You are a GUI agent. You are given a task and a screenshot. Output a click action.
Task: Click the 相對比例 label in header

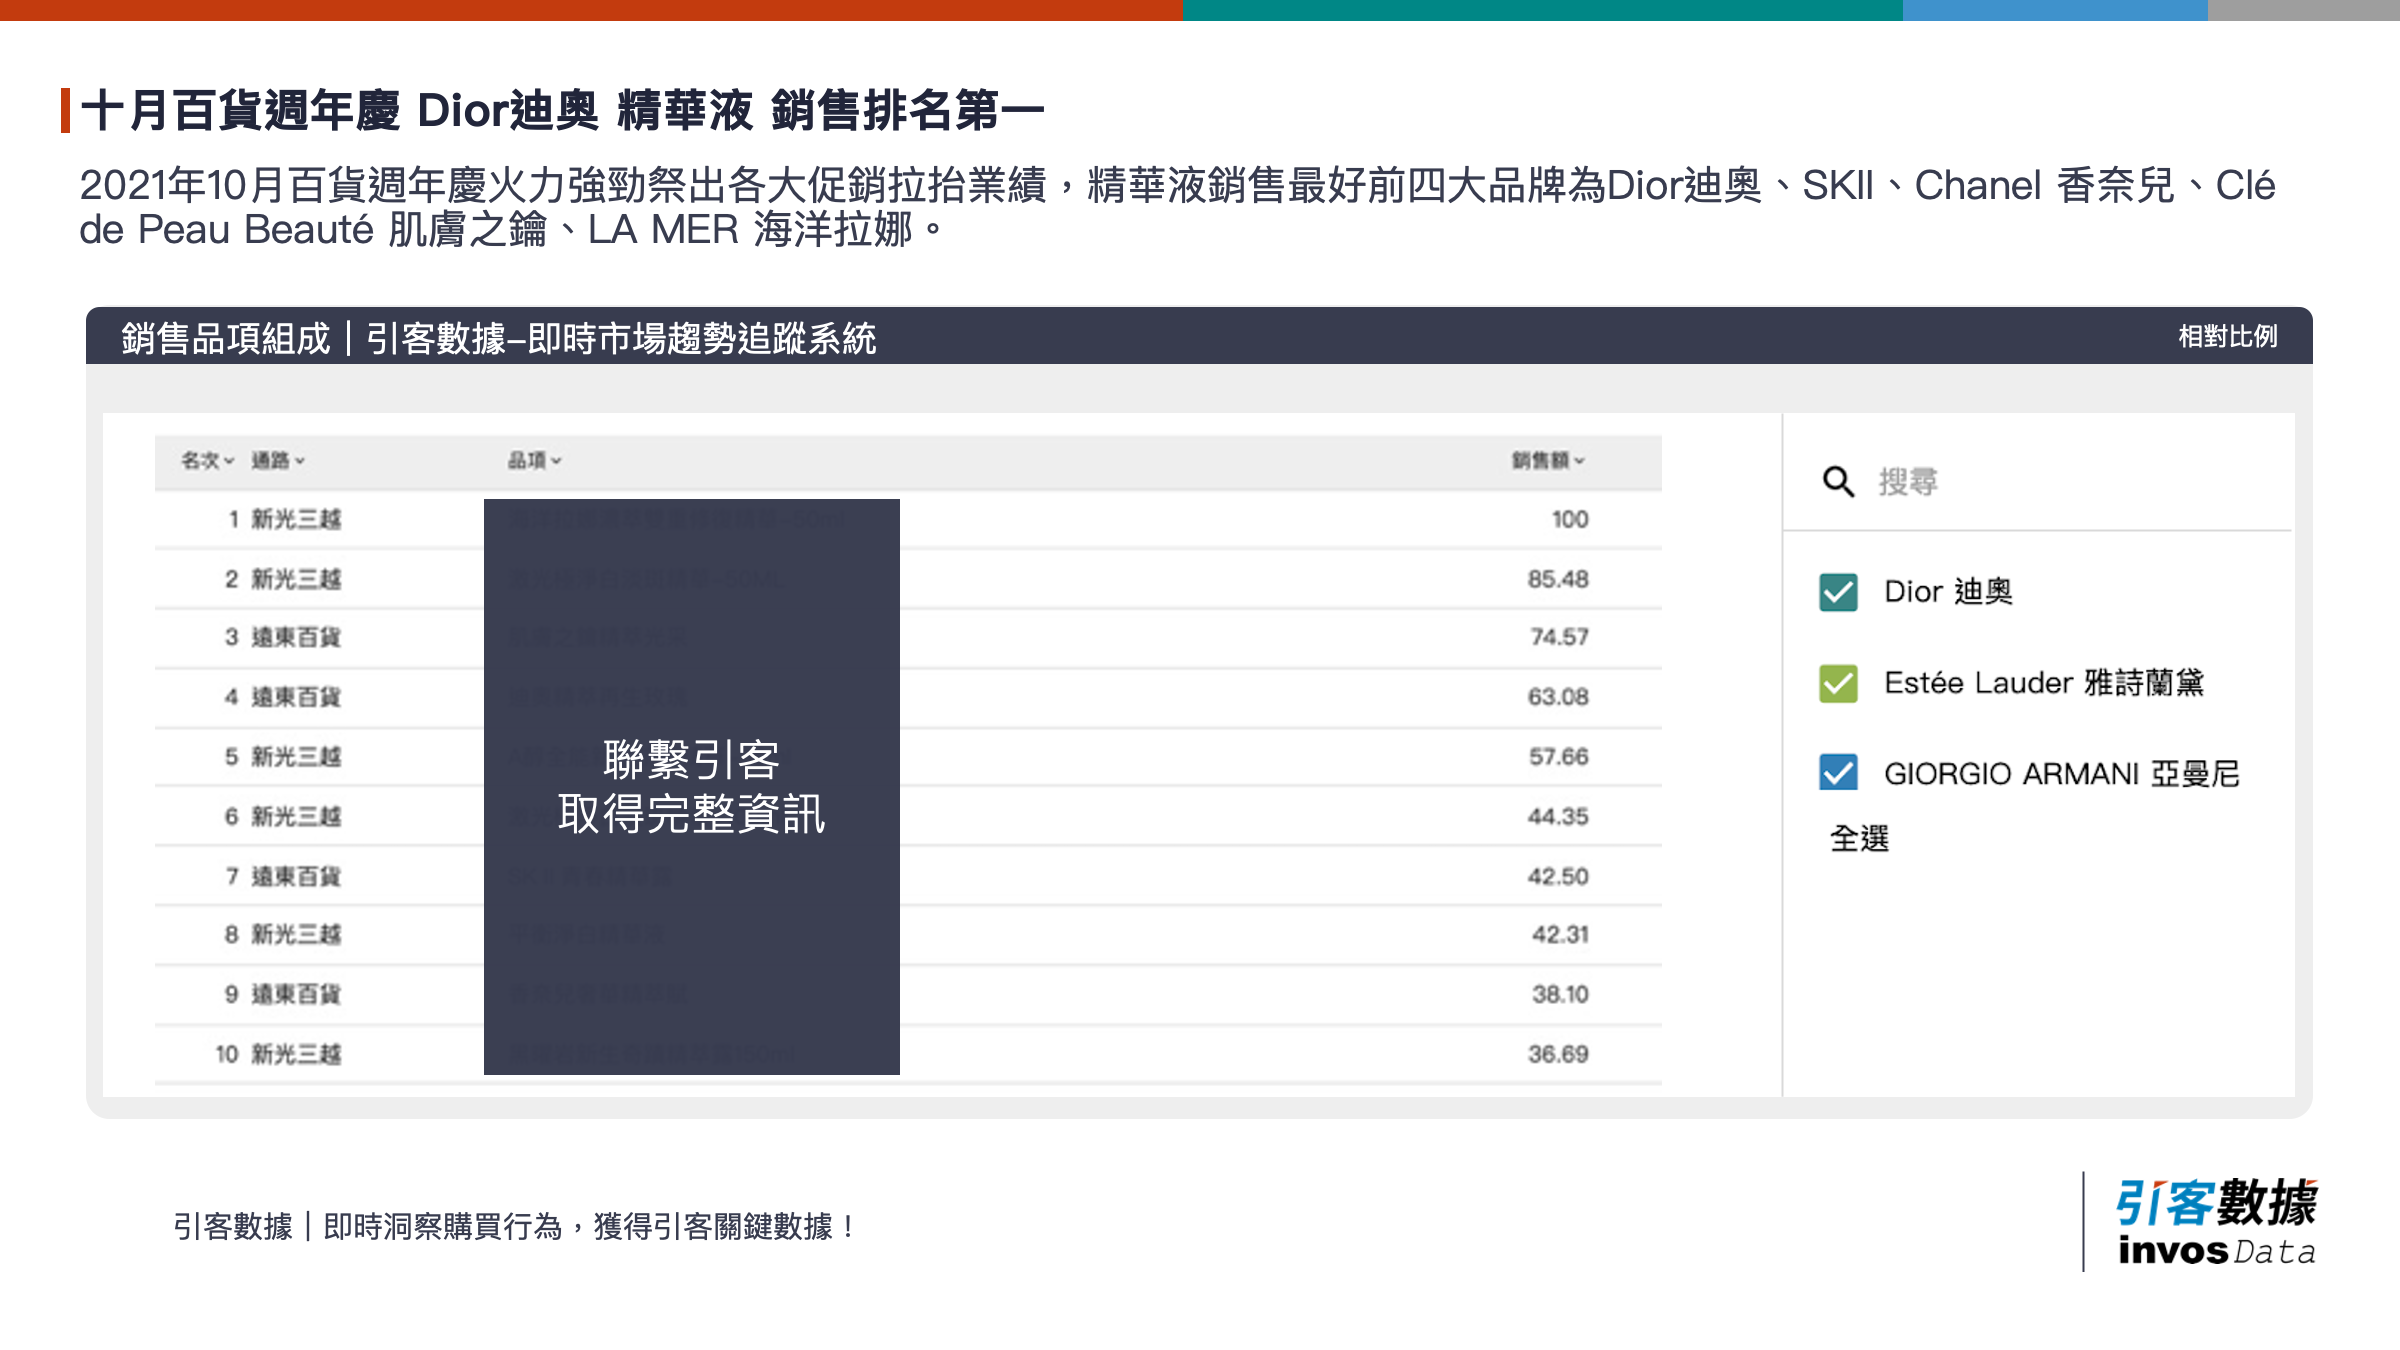(x=2228, y=336)
